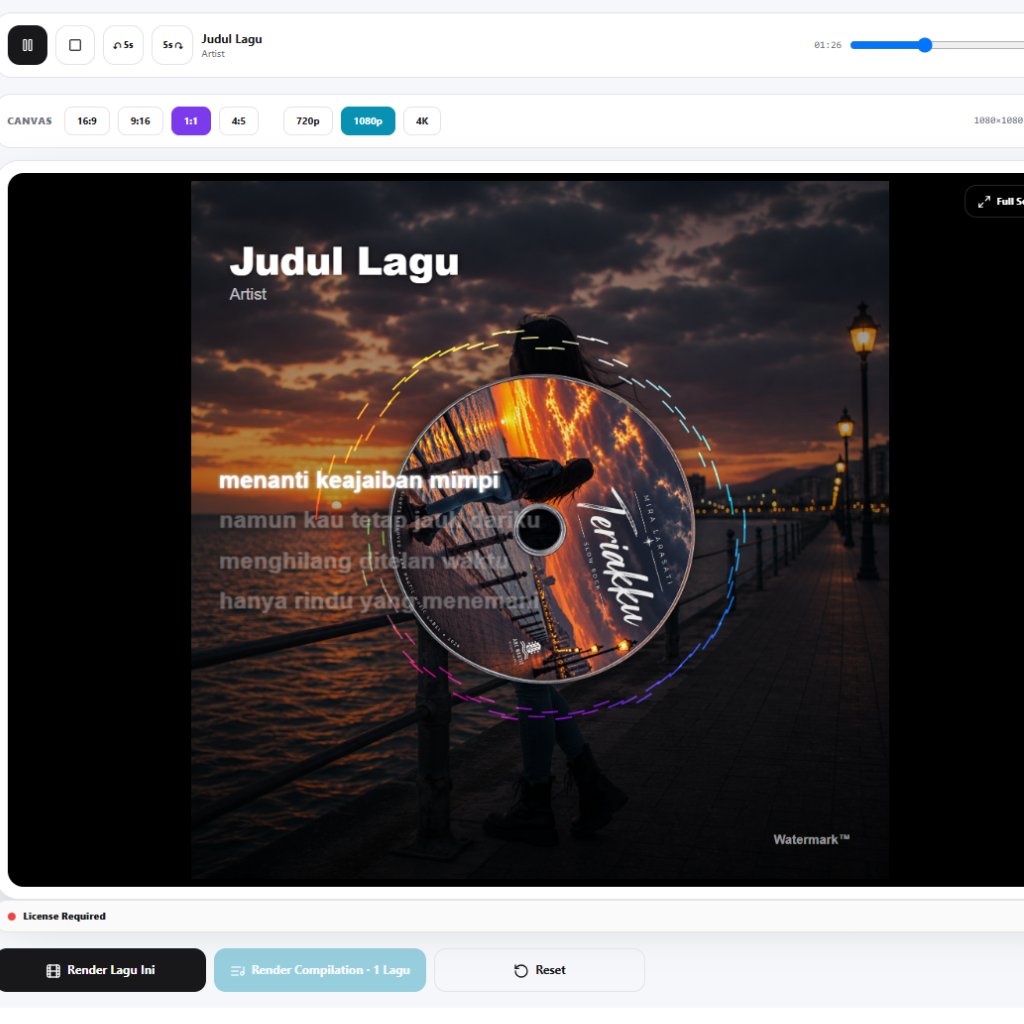1024x1024 pixels.
Task: Click the large Judul Lagu preview title
Action: tap(344, 261)
